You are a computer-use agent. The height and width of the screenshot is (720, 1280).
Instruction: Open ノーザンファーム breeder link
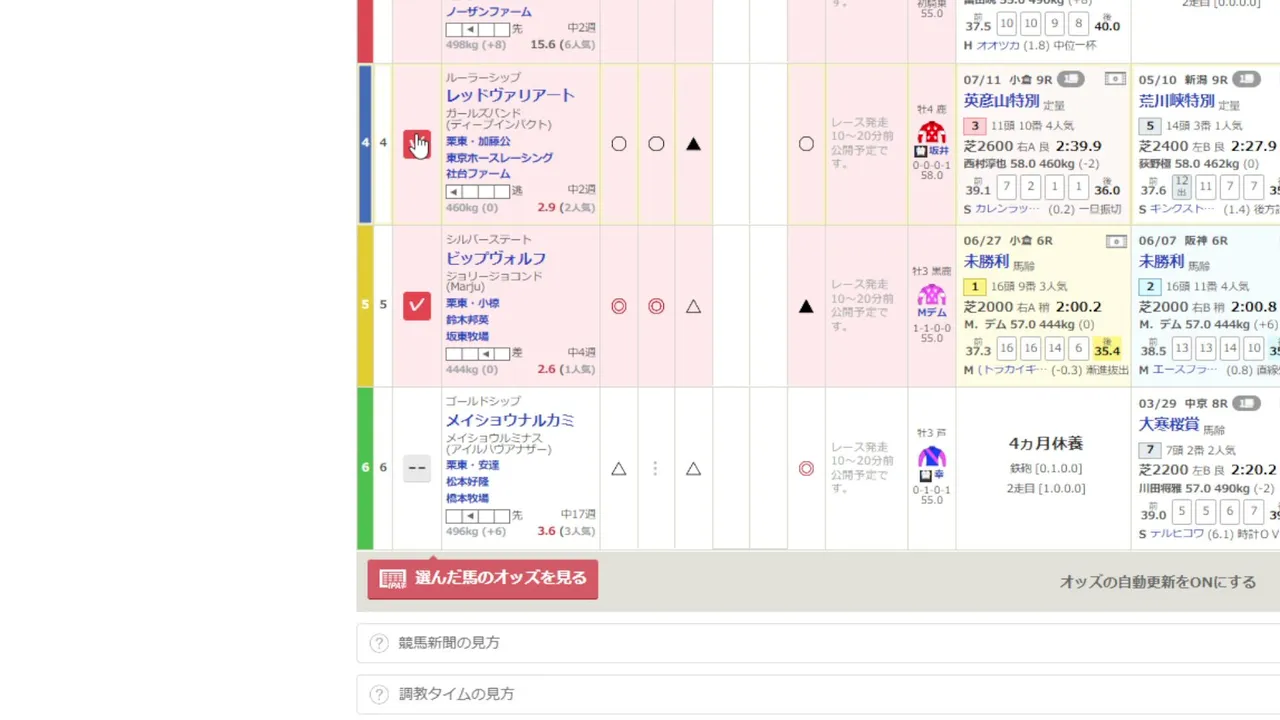(489, 12)
